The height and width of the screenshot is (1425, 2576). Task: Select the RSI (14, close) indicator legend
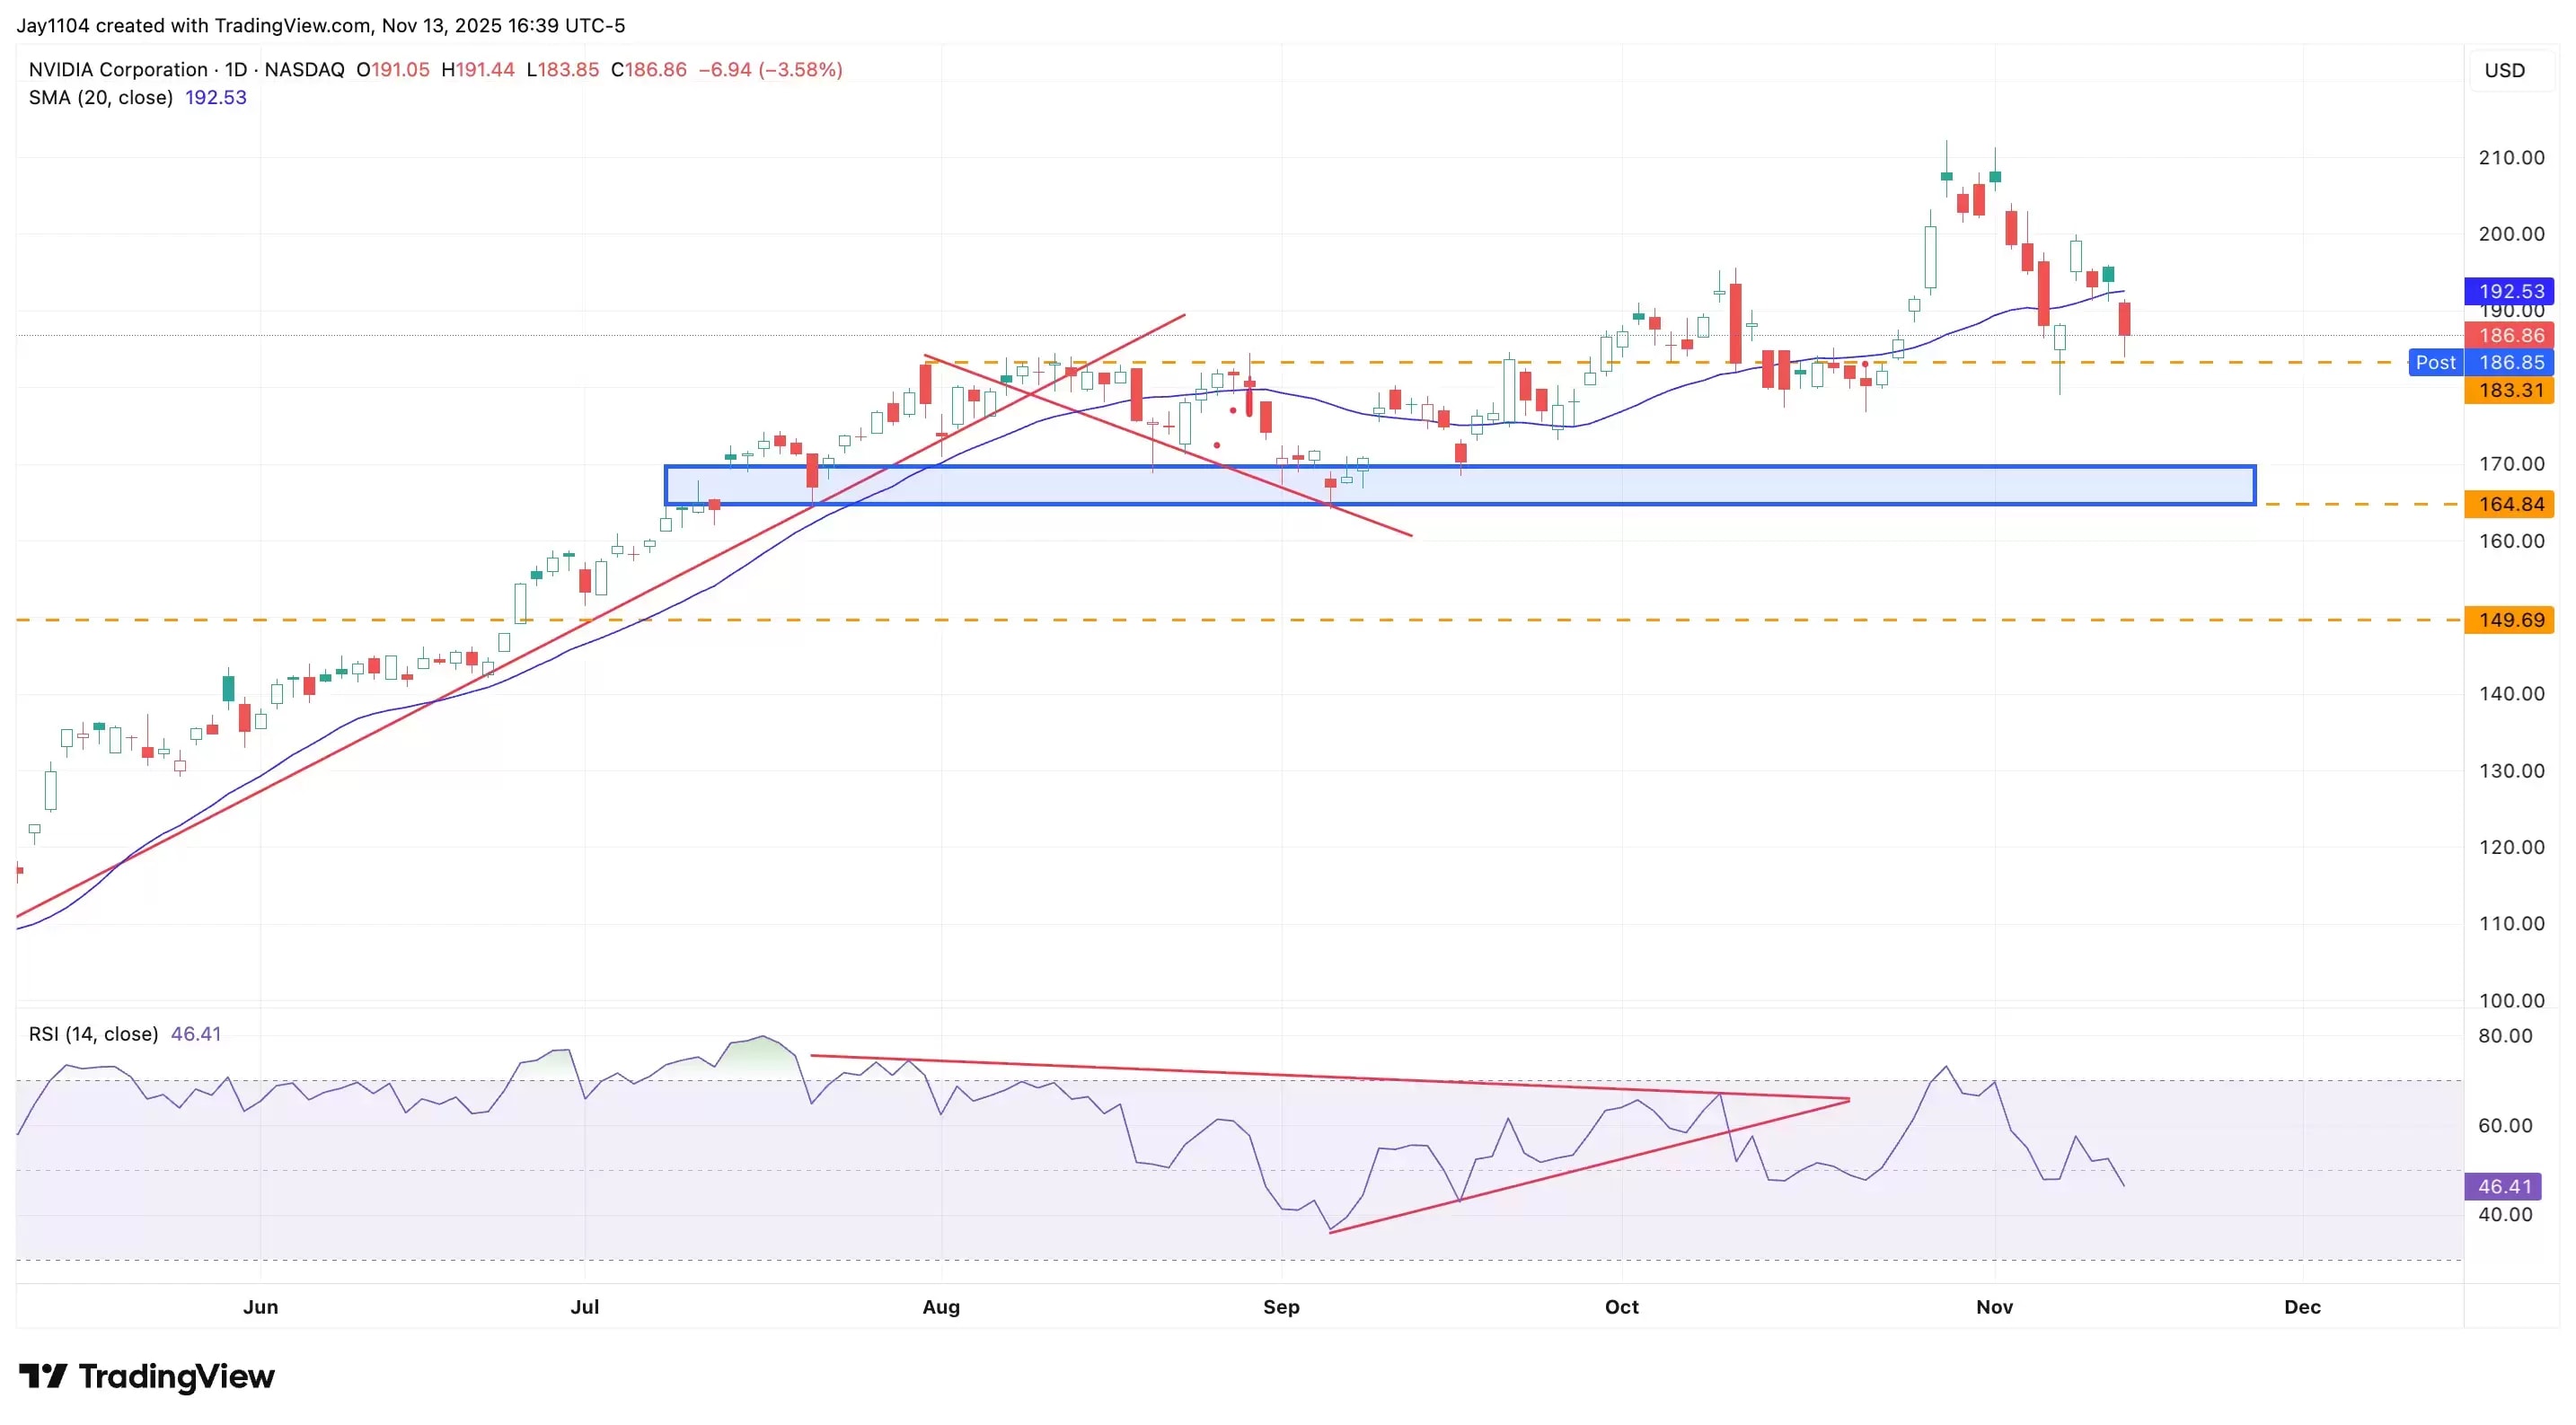click(x=93, y=1033)
